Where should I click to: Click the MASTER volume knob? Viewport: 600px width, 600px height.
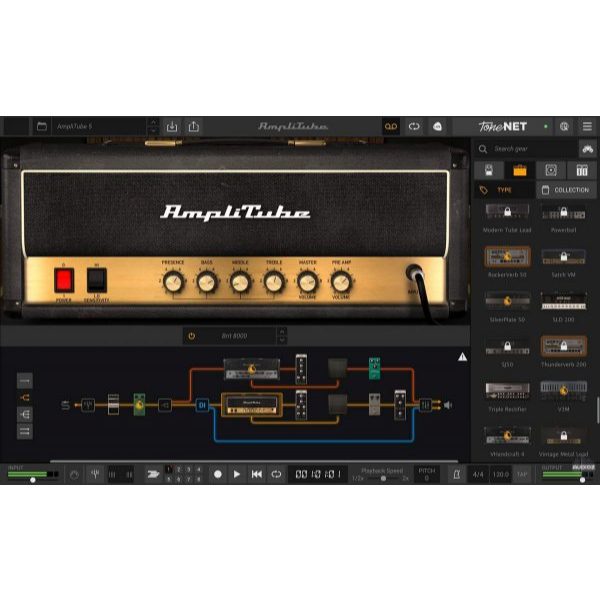(307, 282)
